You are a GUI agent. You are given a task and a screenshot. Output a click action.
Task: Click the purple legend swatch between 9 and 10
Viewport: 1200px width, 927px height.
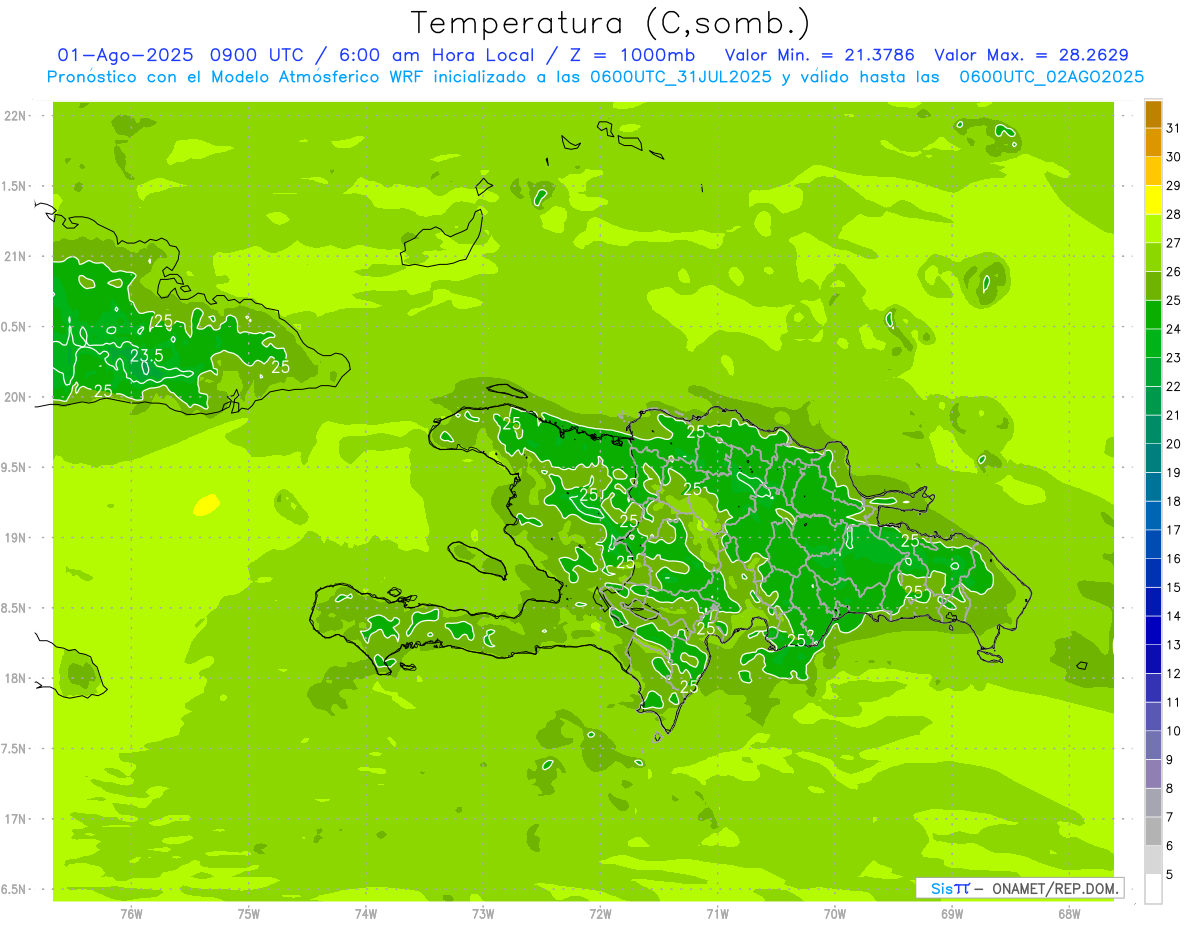point(1153,745)
